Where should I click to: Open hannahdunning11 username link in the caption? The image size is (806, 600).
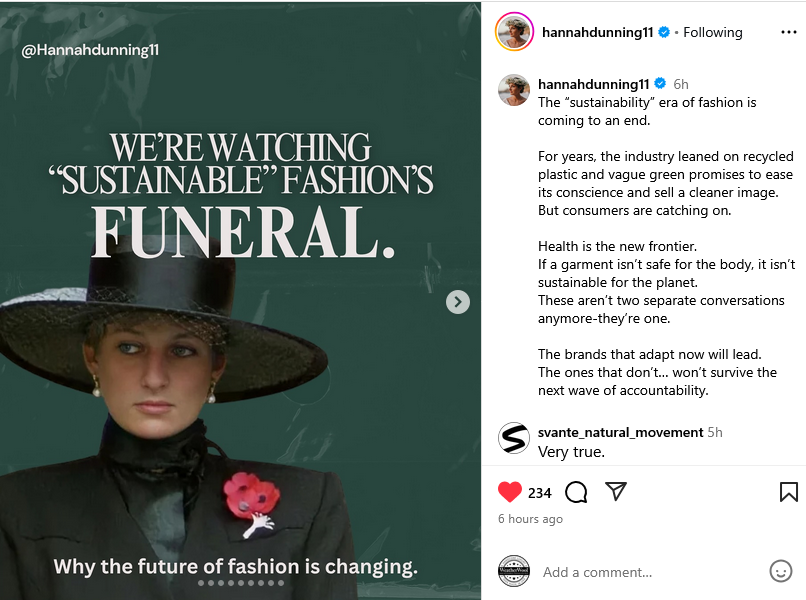point(594,84)
